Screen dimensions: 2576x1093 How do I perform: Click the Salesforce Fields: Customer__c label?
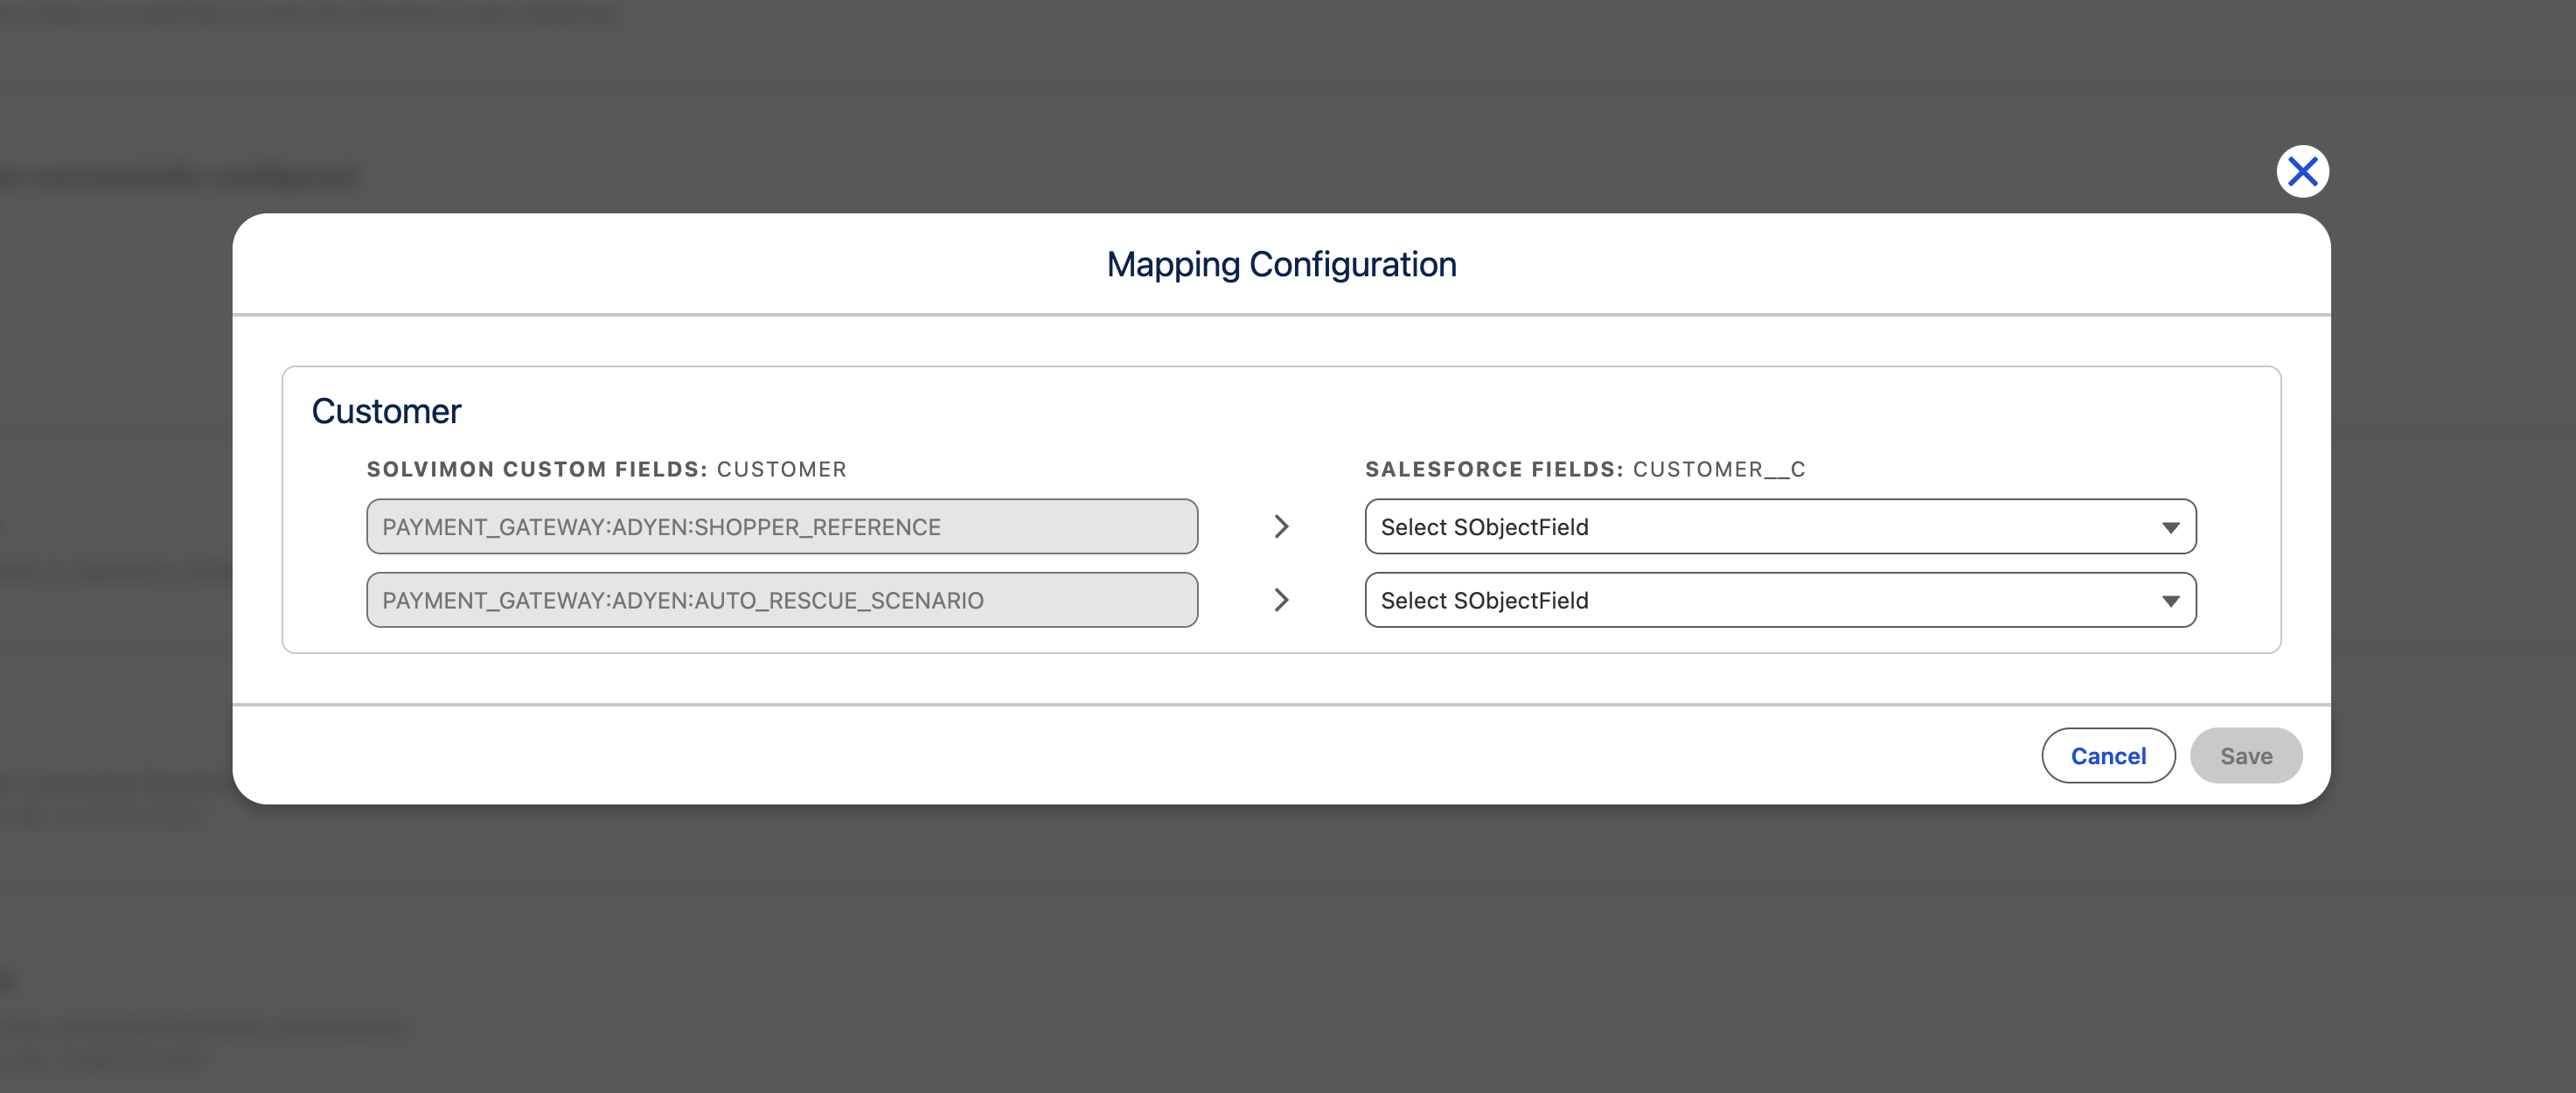point(1585,469)
